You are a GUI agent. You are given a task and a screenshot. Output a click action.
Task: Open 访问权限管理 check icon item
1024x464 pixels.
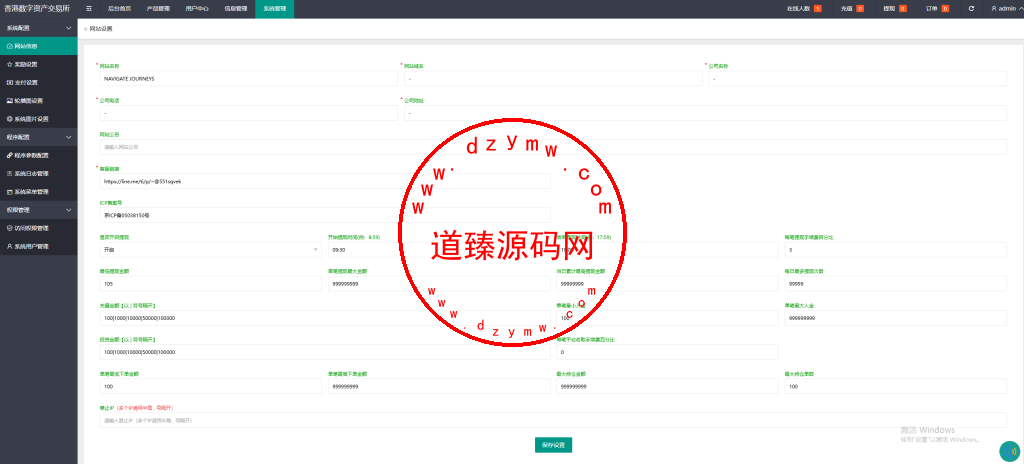coord(10,228)
